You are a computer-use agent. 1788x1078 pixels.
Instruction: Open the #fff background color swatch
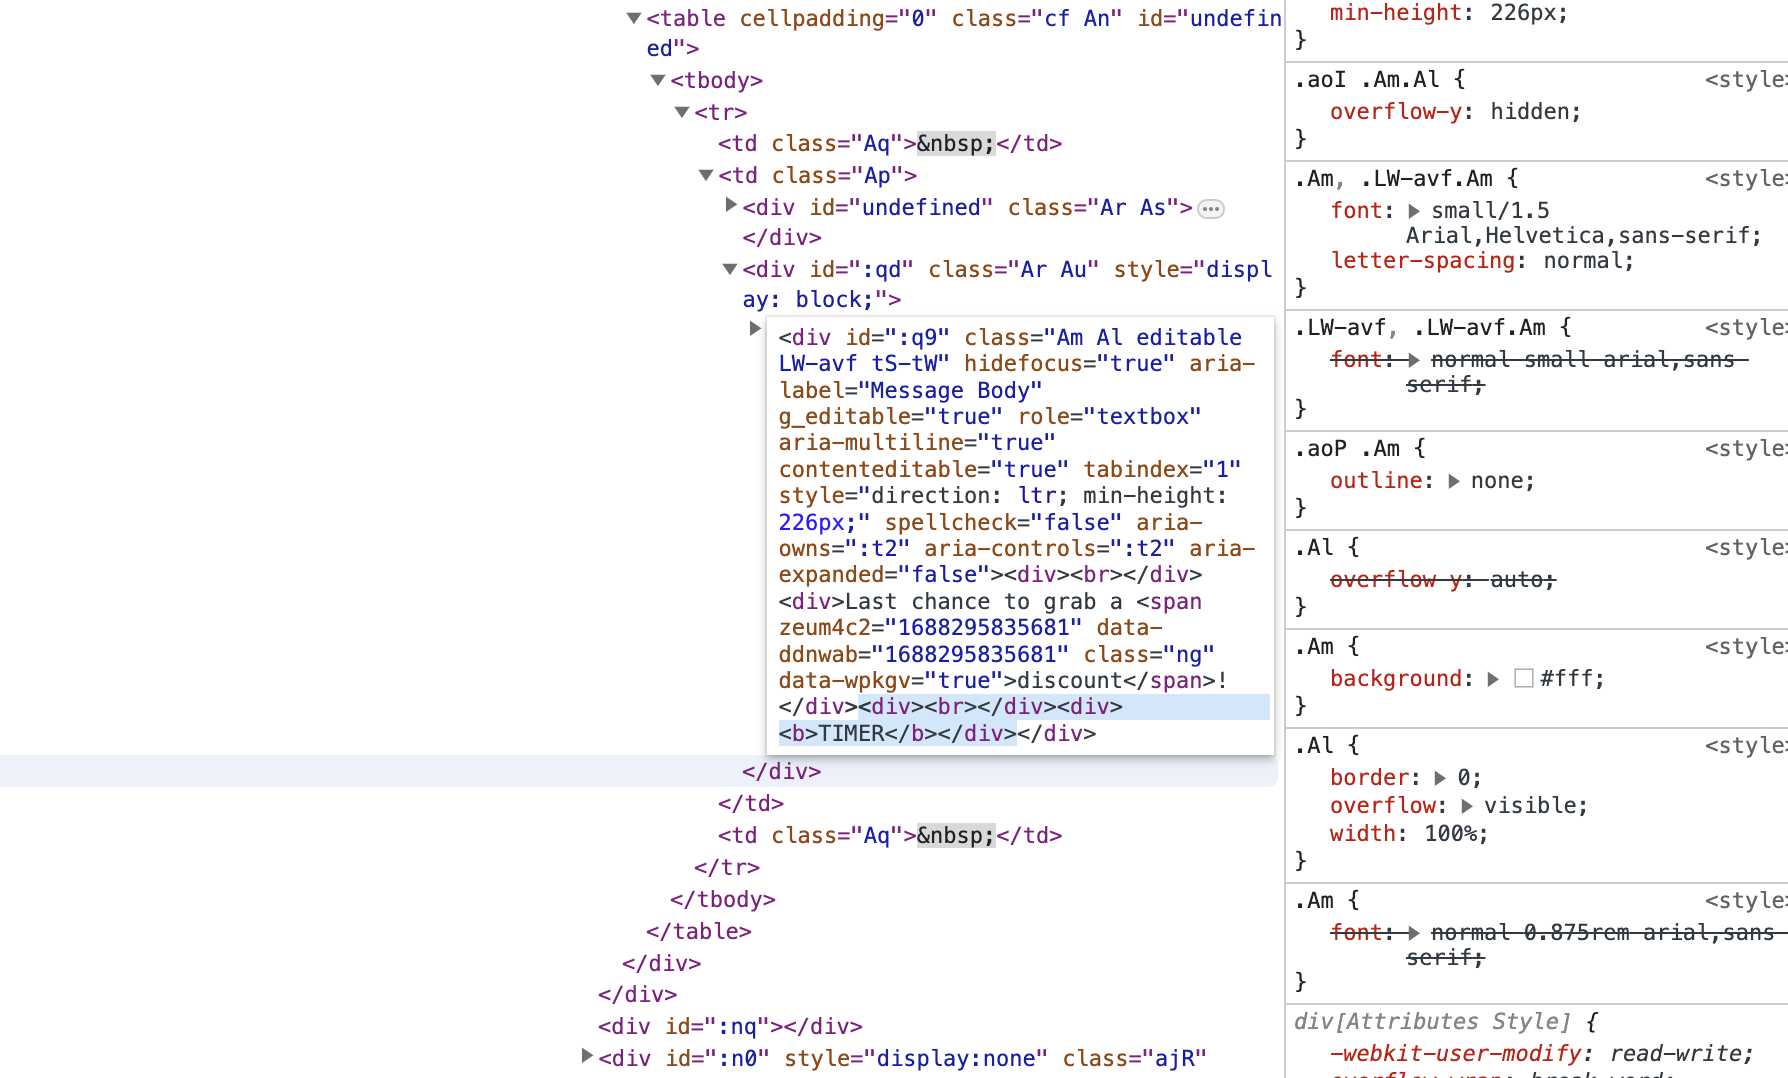1524,679
